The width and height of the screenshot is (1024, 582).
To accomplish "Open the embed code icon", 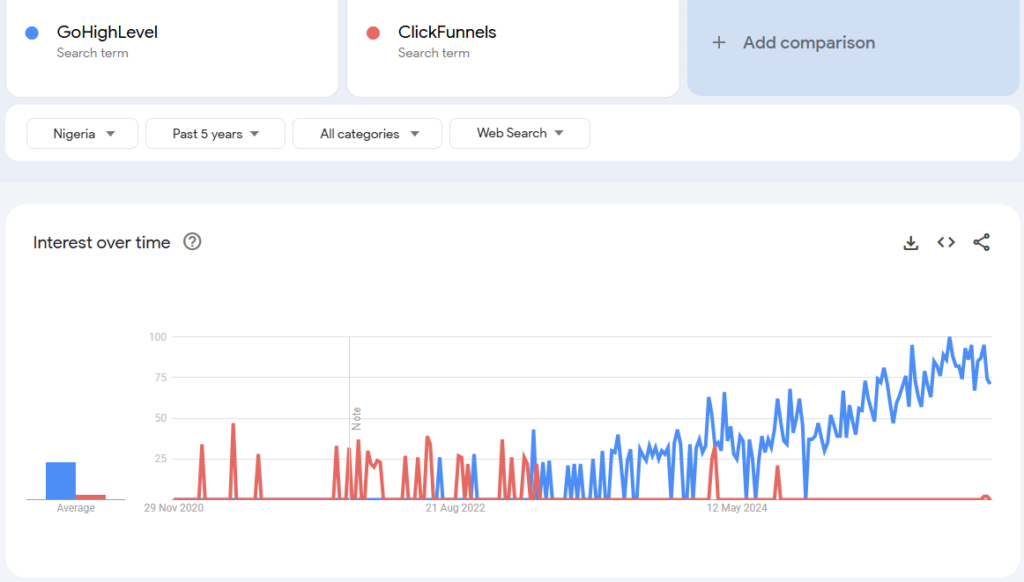I will pyautogui.click(x=946, y=243).
